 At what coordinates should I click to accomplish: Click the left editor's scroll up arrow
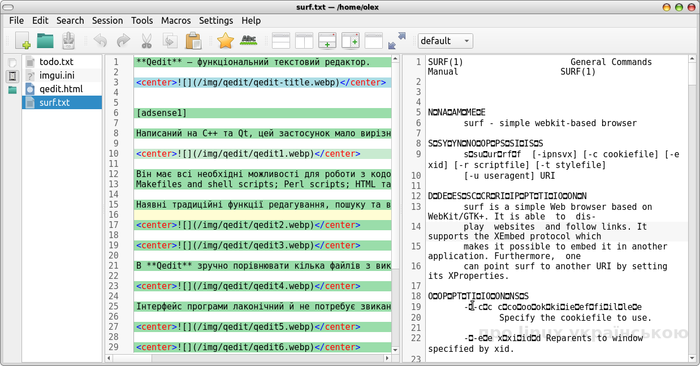point(395,59)
